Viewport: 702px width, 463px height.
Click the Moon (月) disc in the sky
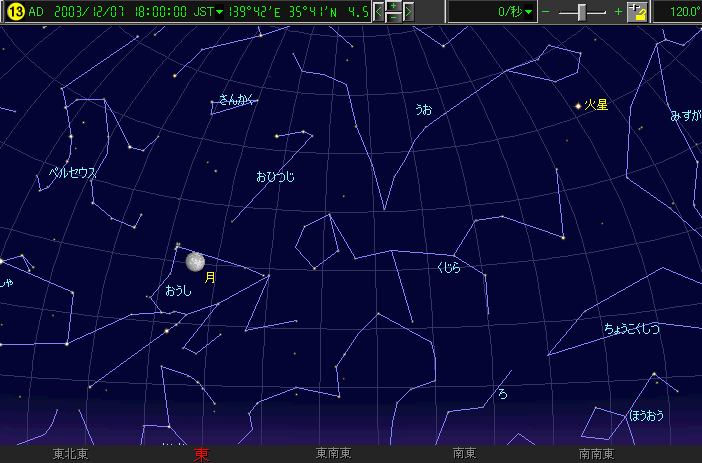point(195,261)
